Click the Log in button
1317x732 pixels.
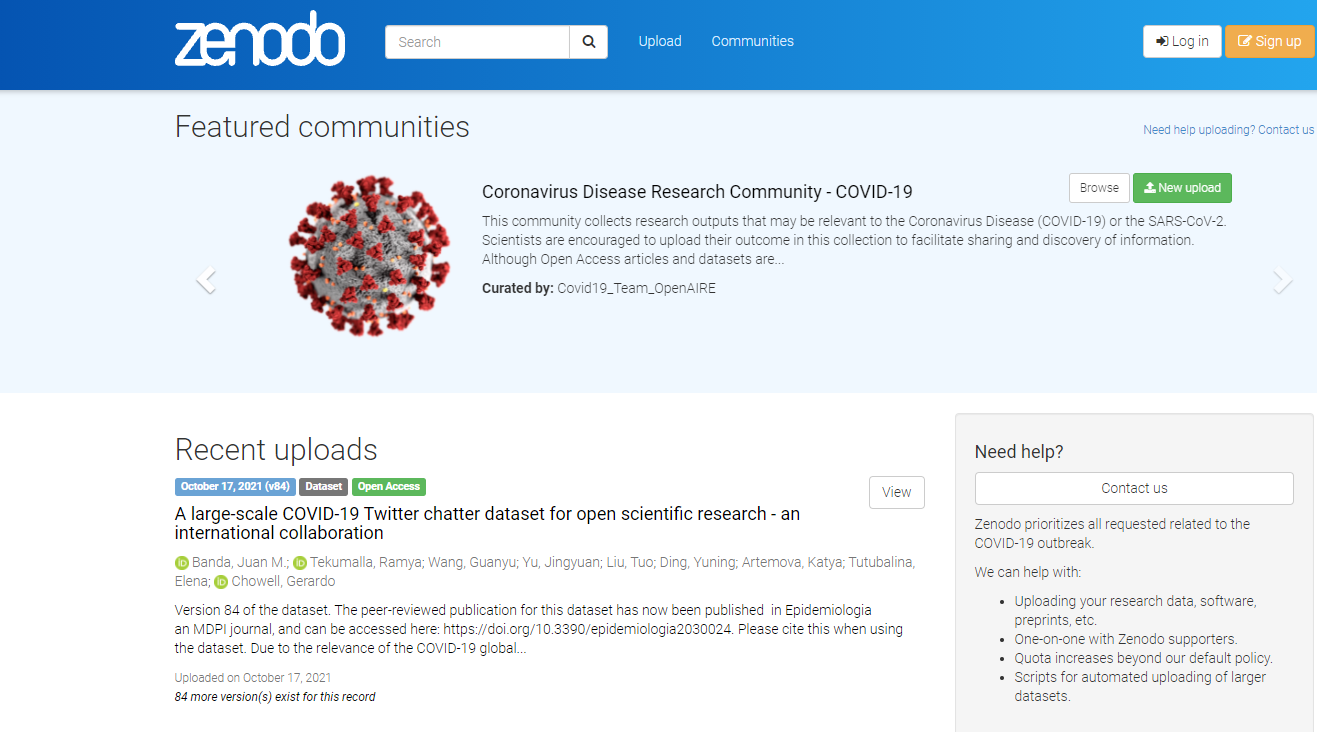pyautogui.click(x=1182, y=41)
